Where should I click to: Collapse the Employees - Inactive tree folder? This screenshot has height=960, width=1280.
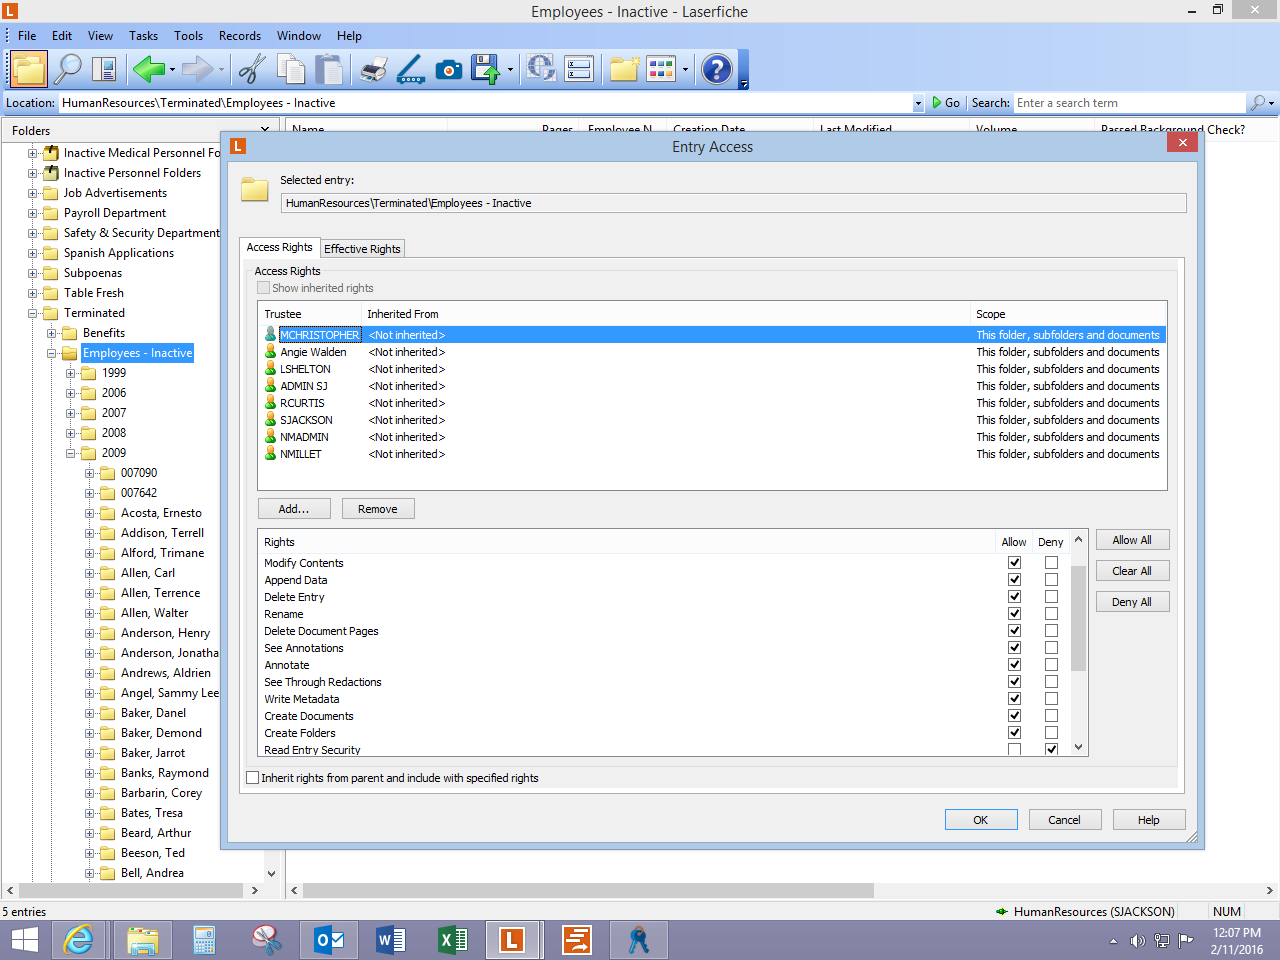52,353
